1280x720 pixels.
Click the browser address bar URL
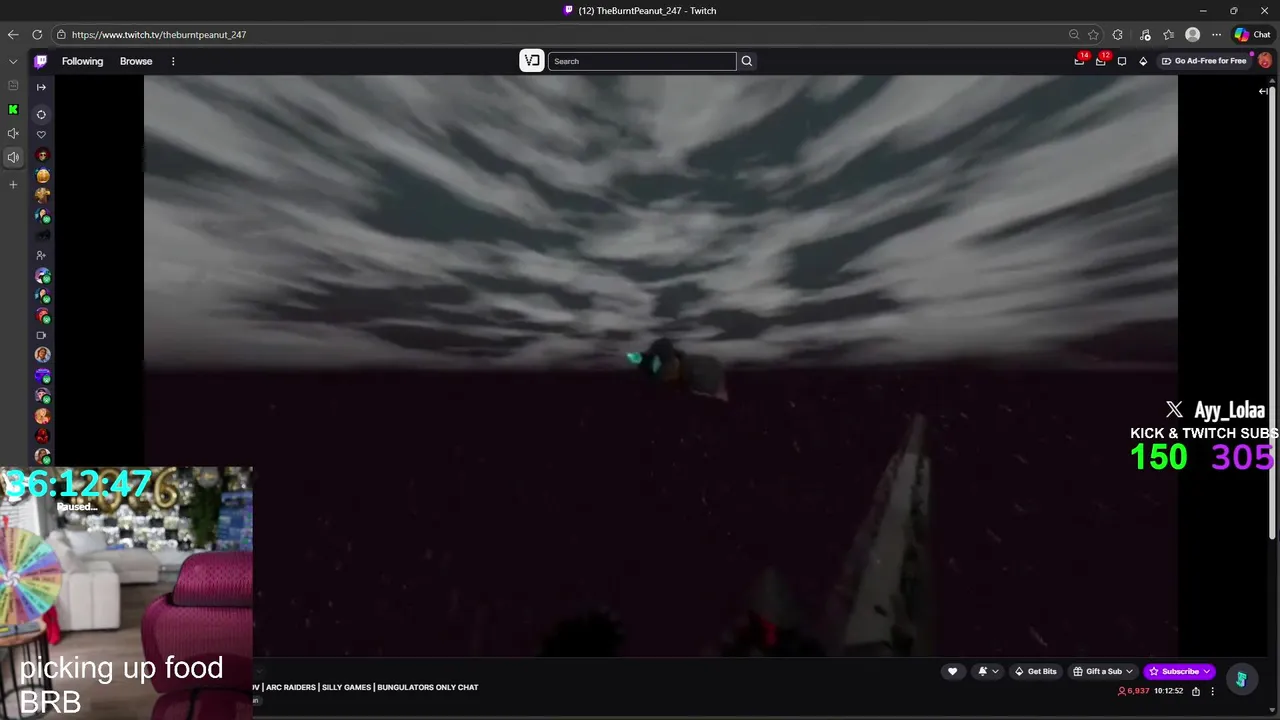159,34
